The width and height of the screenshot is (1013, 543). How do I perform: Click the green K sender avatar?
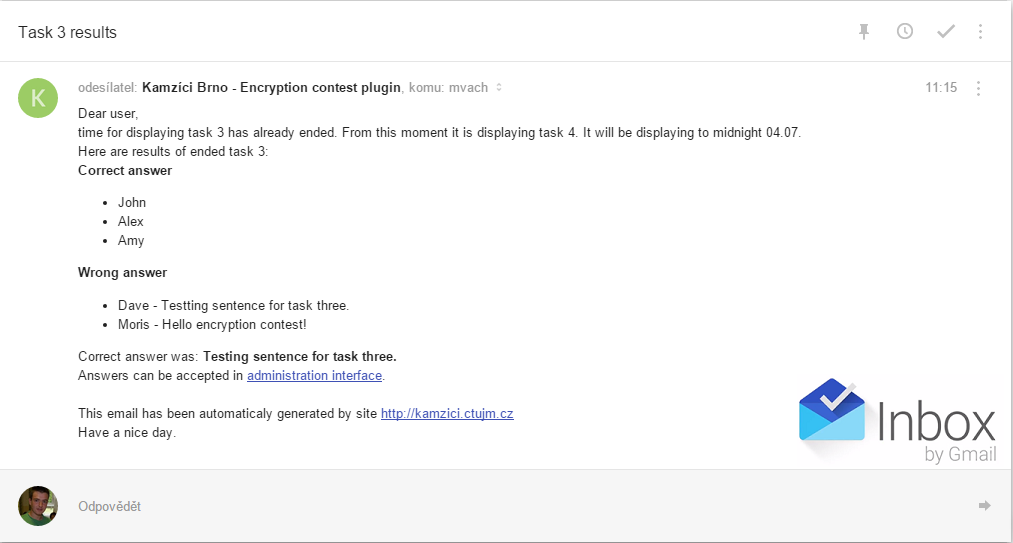click(38, 98)
